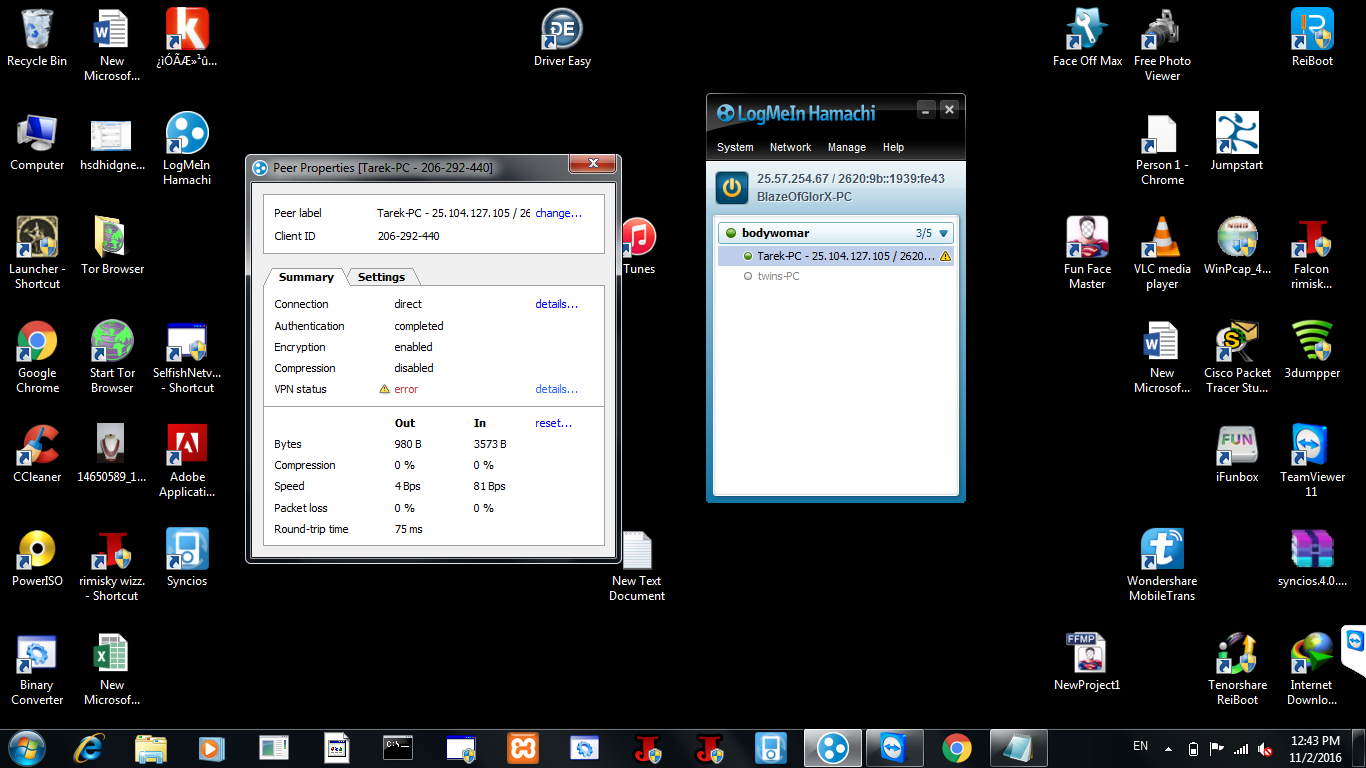This screenshot has height=768, width=1366.
Task: Click reset link for traffic counters
Action: [553, 423]
